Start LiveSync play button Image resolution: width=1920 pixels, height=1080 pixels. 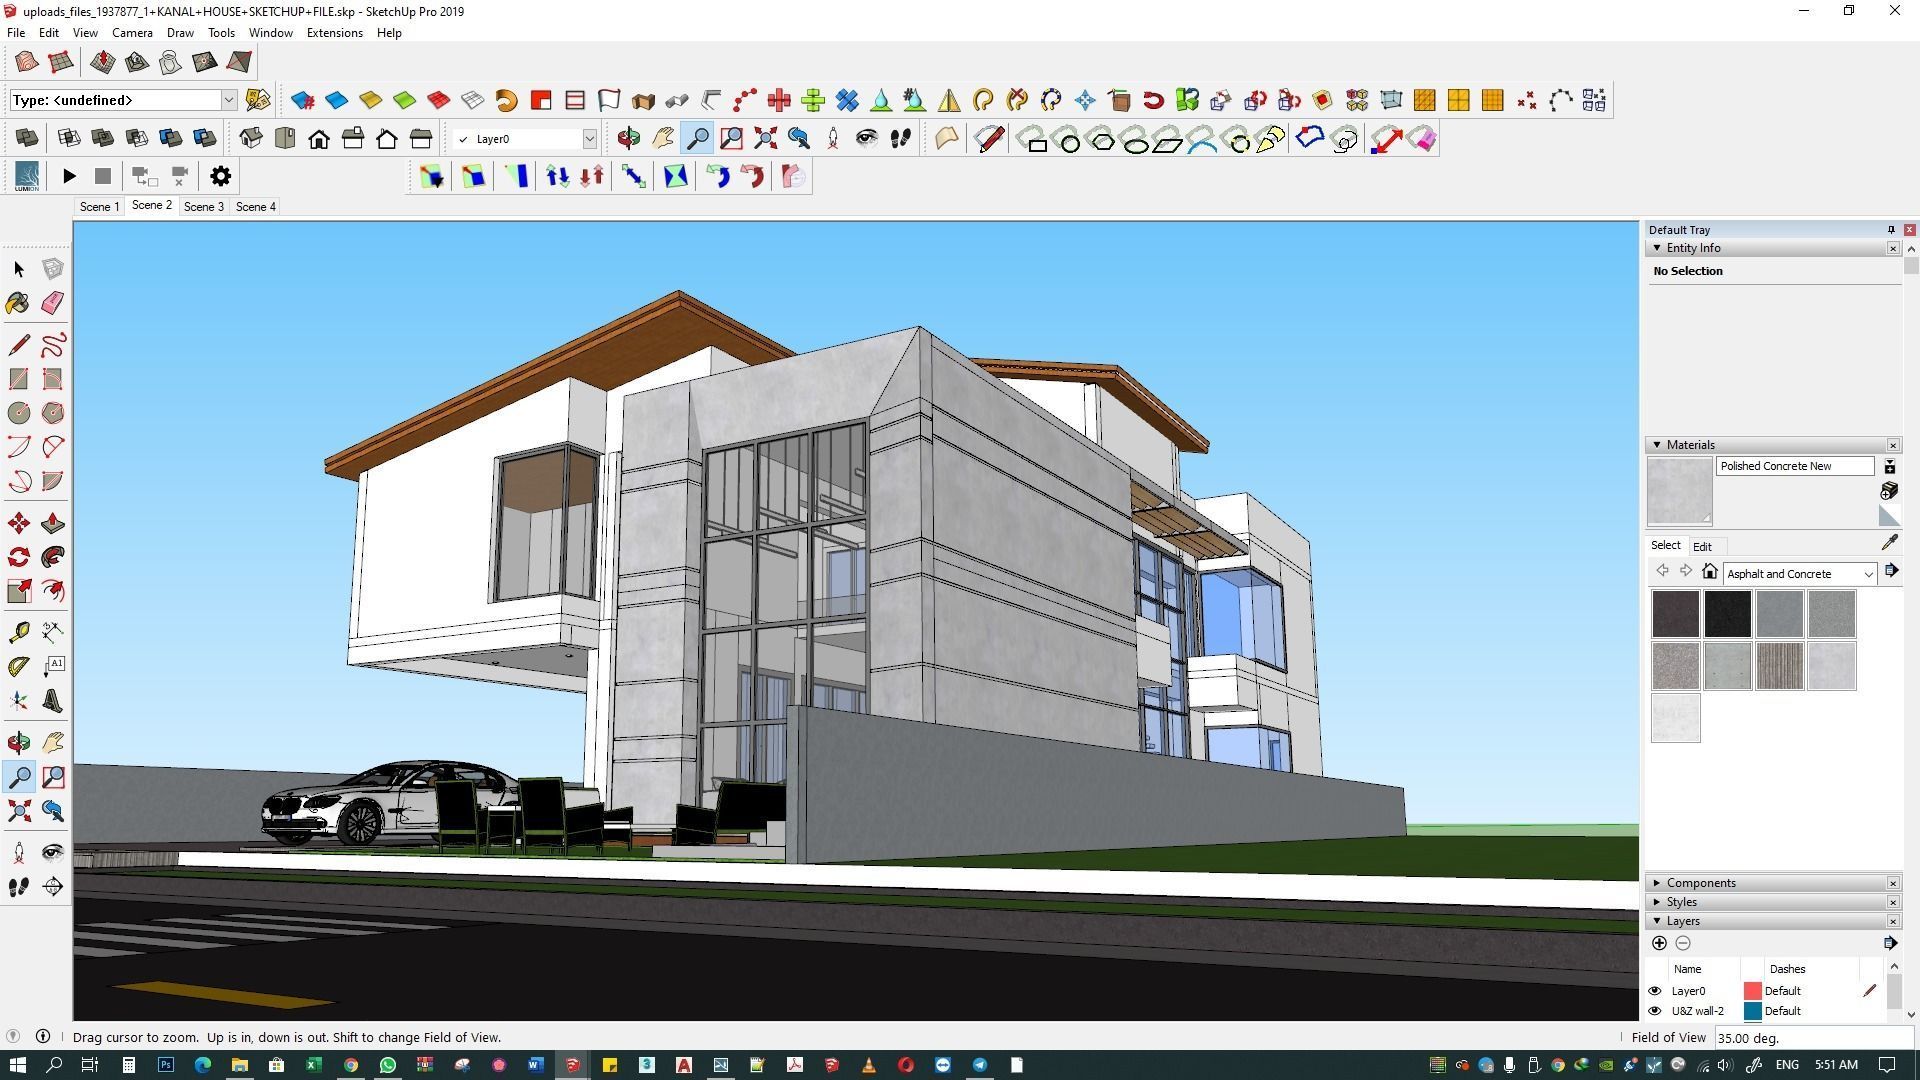[x=69, y=176]
